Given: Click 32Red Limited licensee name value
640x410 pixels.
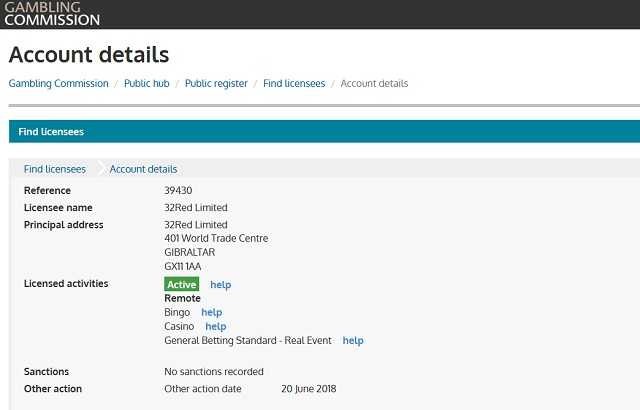Looking at the screenshot, I should click(x=196, y=208).
